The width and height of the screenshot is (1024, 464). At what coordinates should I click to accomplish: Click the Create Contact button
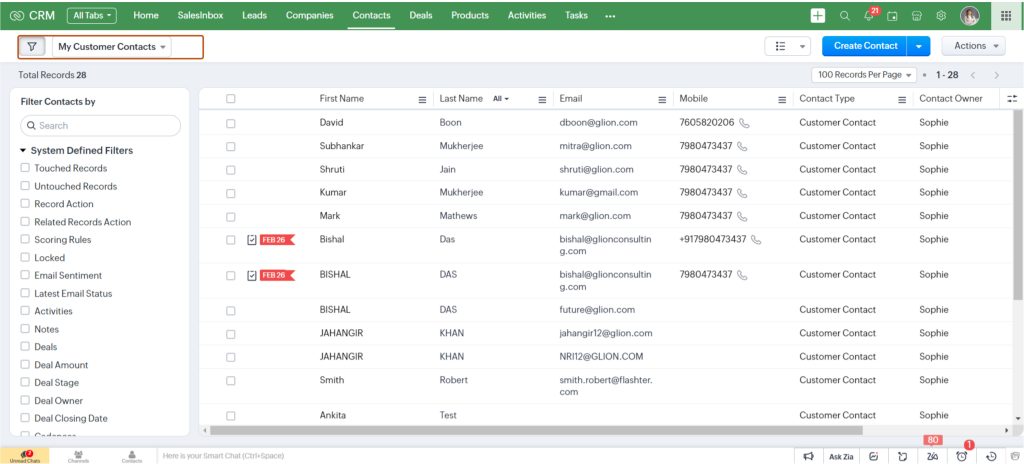865,46
